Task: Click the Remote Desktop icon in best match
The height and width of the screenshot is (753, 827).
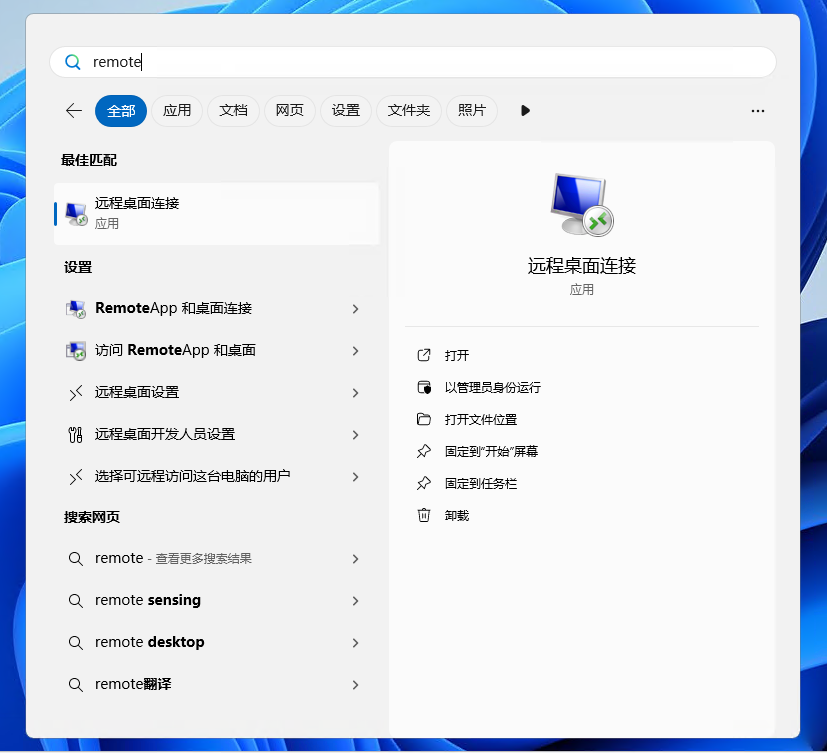Action: tap(76, 214)
